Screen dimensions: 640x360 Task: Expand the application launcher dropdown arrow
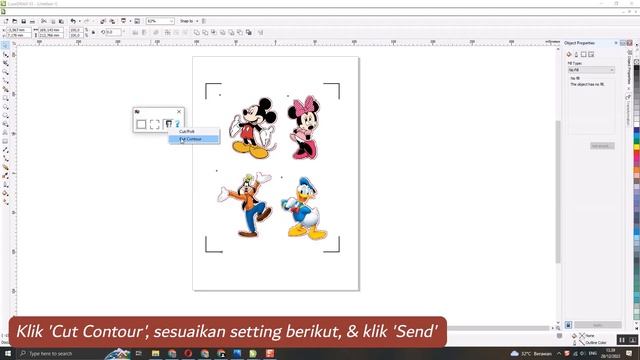click(x=130, y=21)
